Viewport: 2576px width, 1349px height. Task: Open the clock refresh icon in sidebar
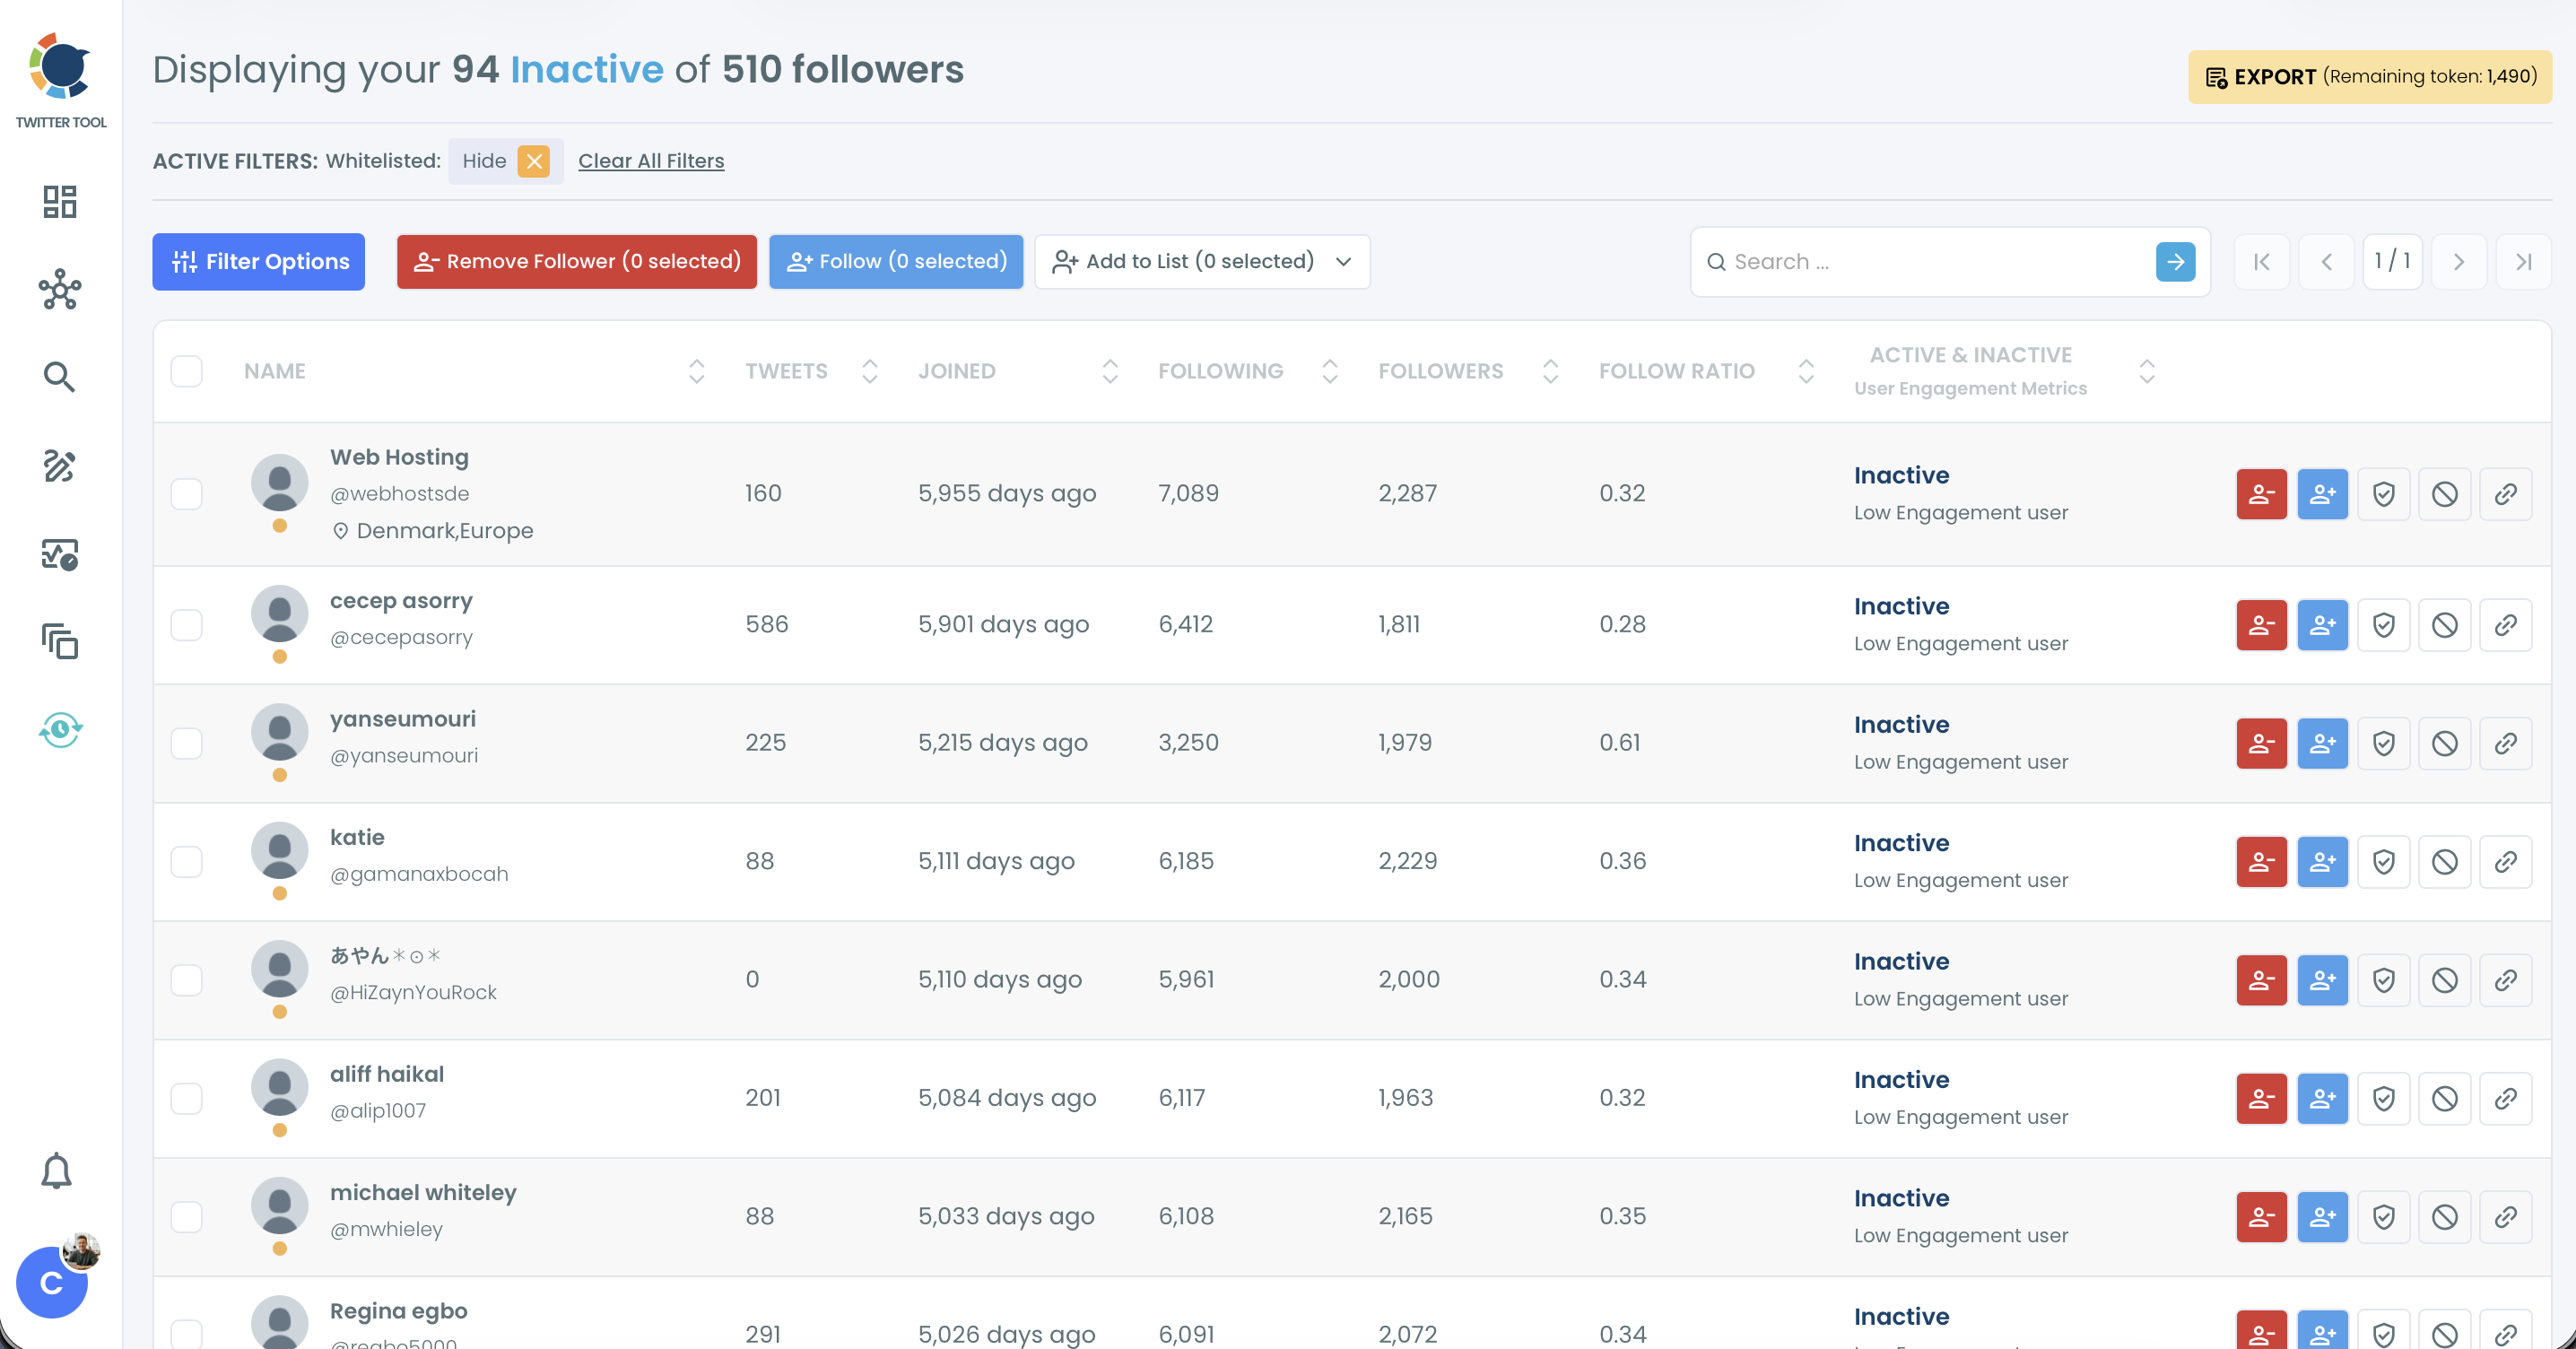pos(60,729)
